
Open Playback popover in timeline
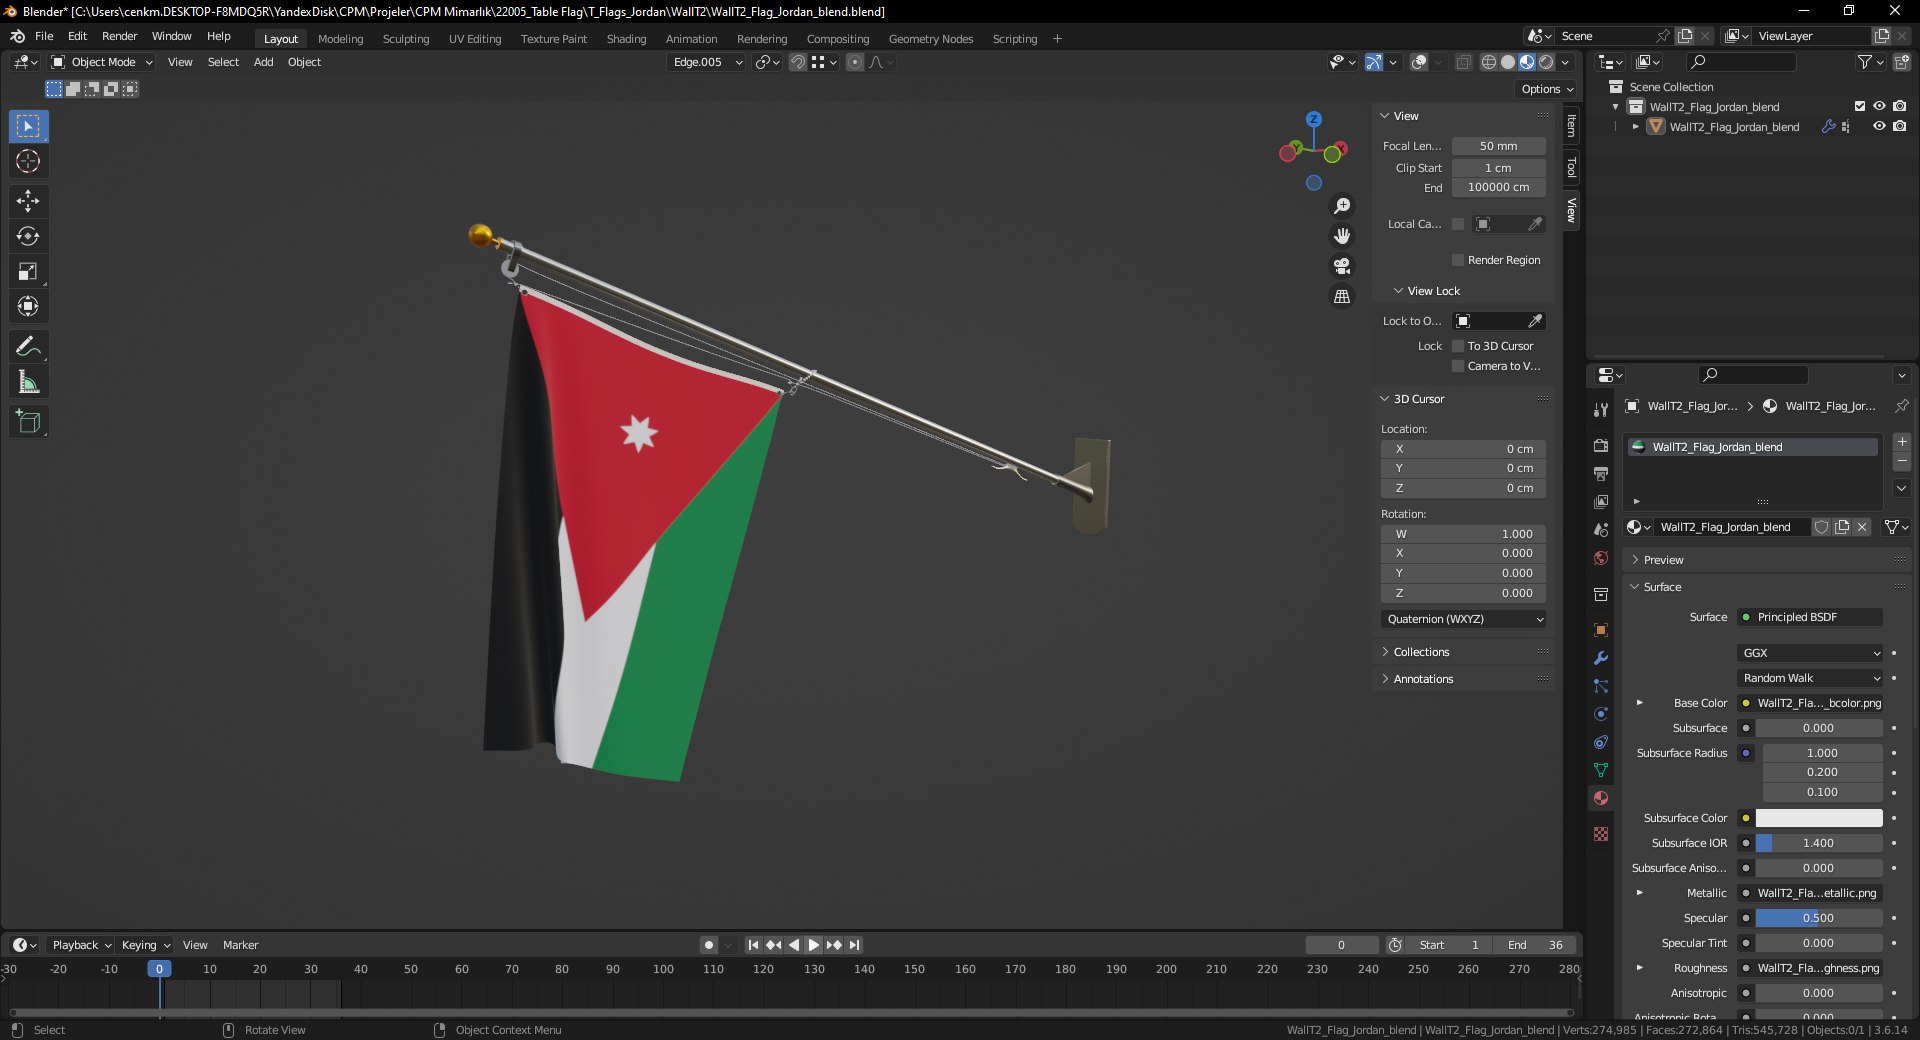click(x=81, y=945)
